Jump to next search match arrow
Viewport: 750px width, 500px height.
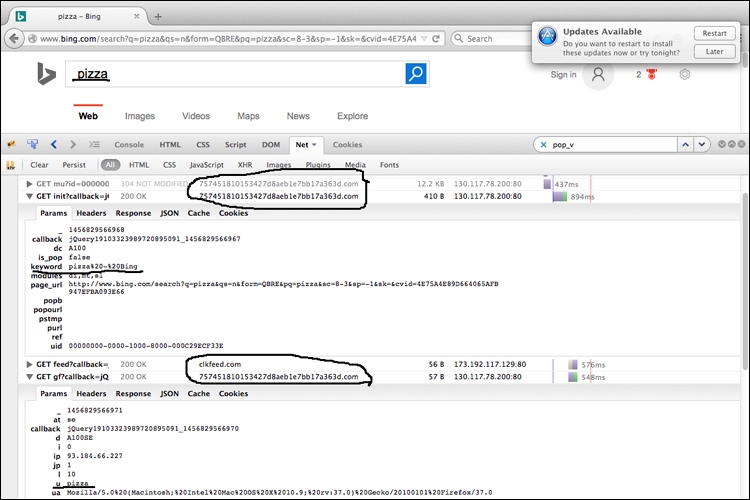701,144
